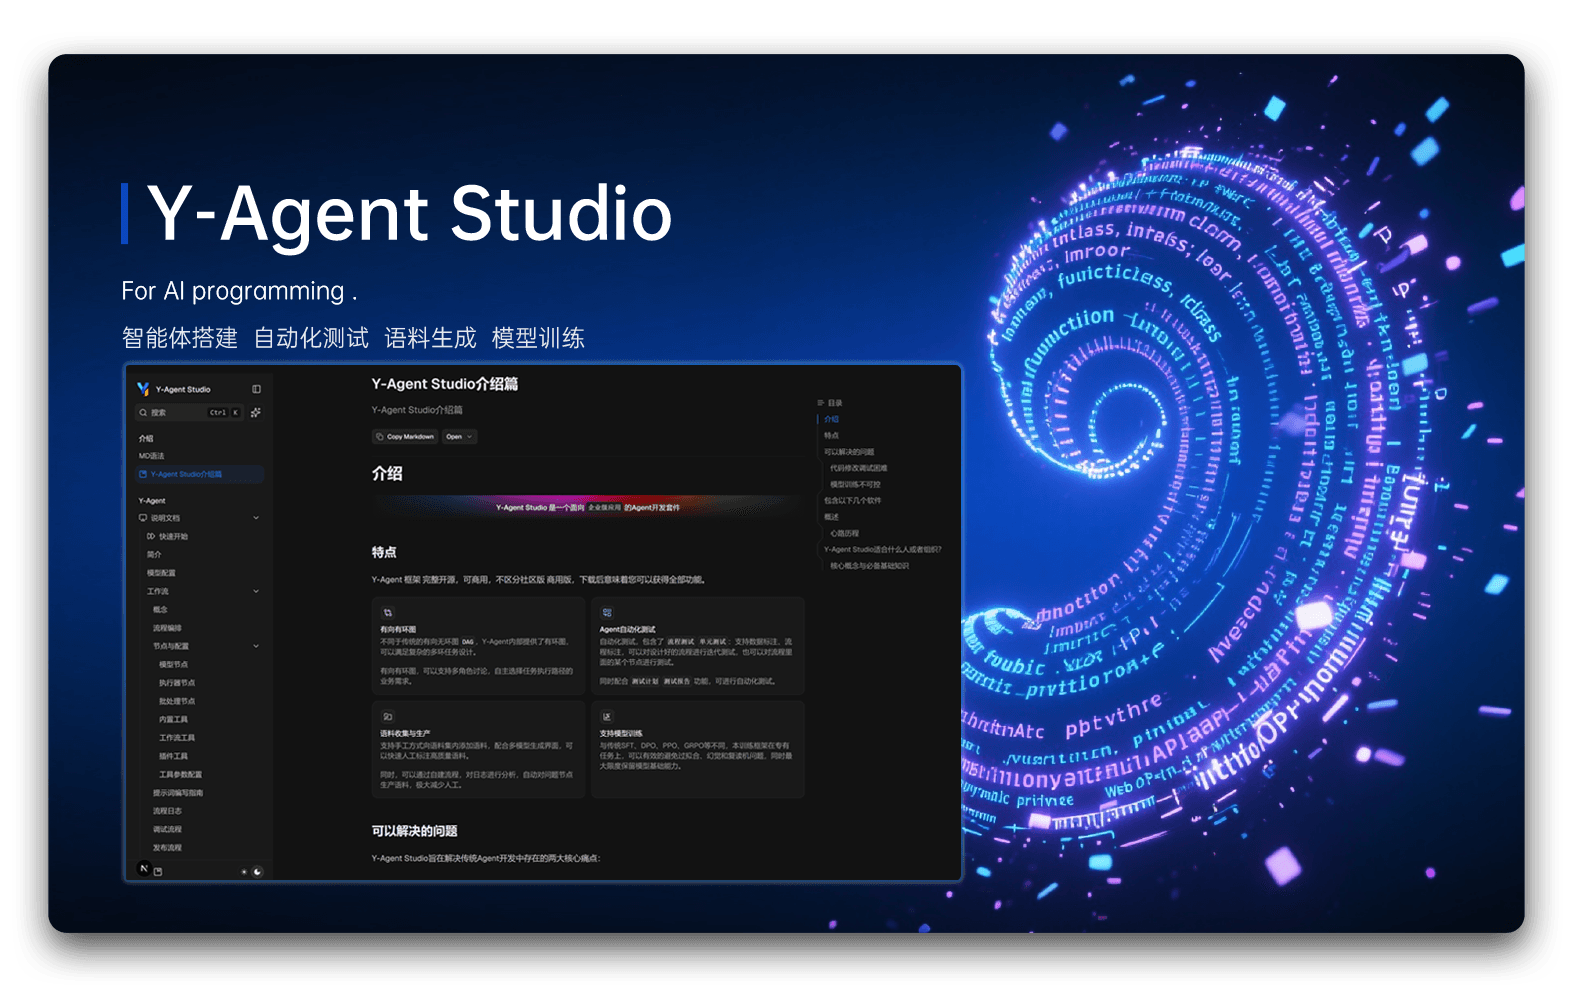Click the Agent自动化测试 card icon
This screenshot has width=1574, height=987.
607,612
